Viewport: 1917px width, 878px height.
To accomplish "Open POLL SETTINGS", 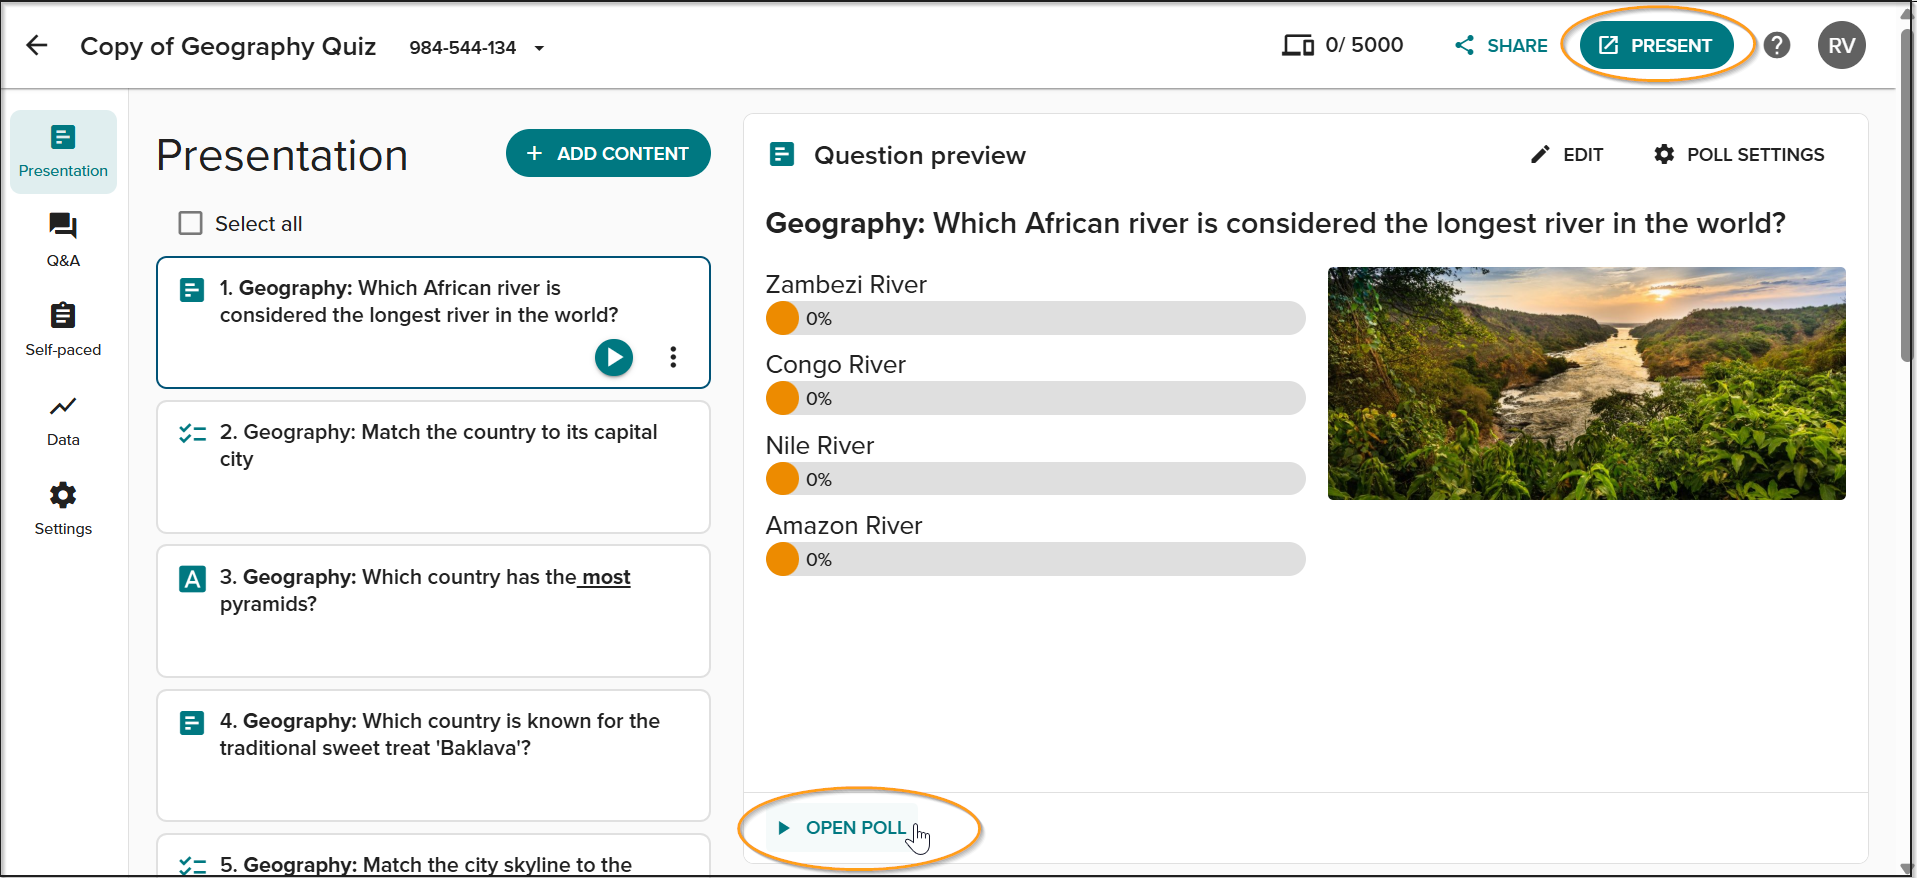I will click(1738, 154).
